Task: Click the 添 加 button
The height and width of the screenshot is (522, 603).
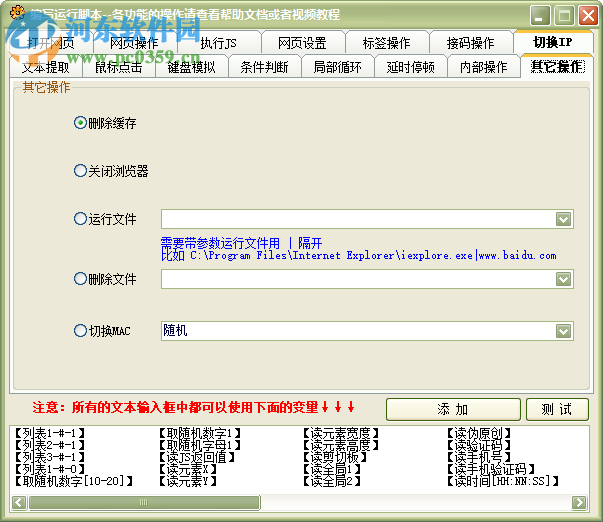Action: pyautogui.click(x=453, y=409)
